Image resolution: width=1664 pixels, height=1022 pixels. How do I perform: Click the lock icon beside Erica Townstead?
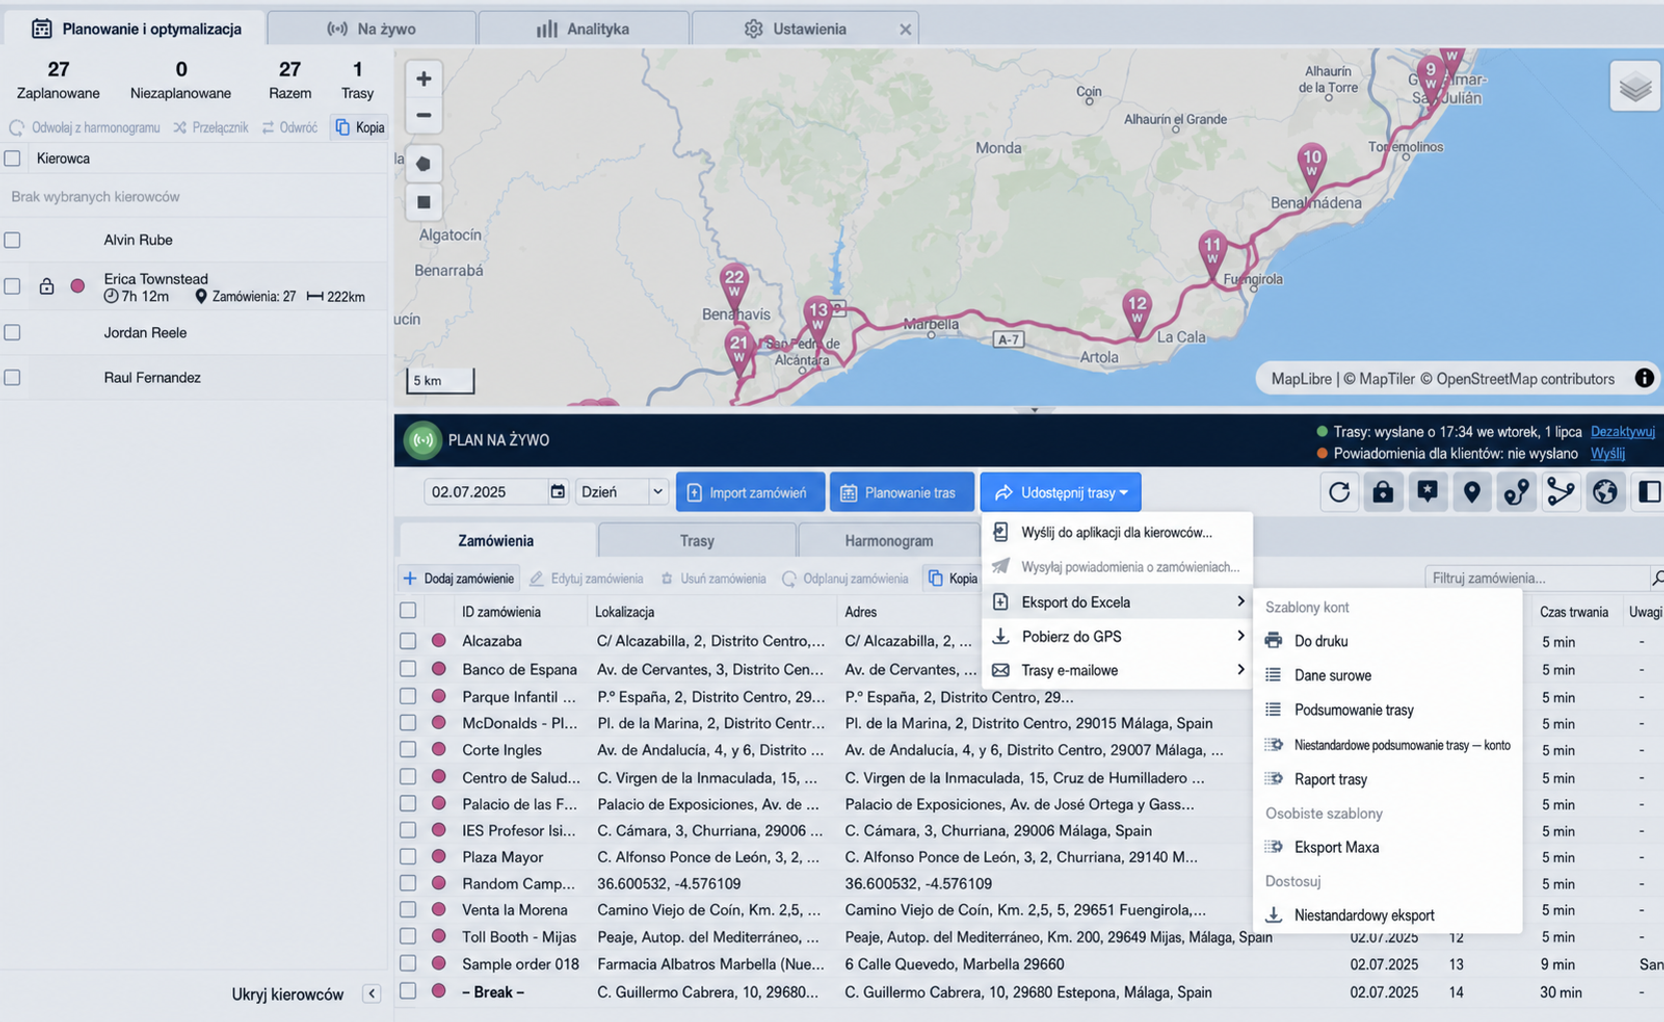[46, 286]
